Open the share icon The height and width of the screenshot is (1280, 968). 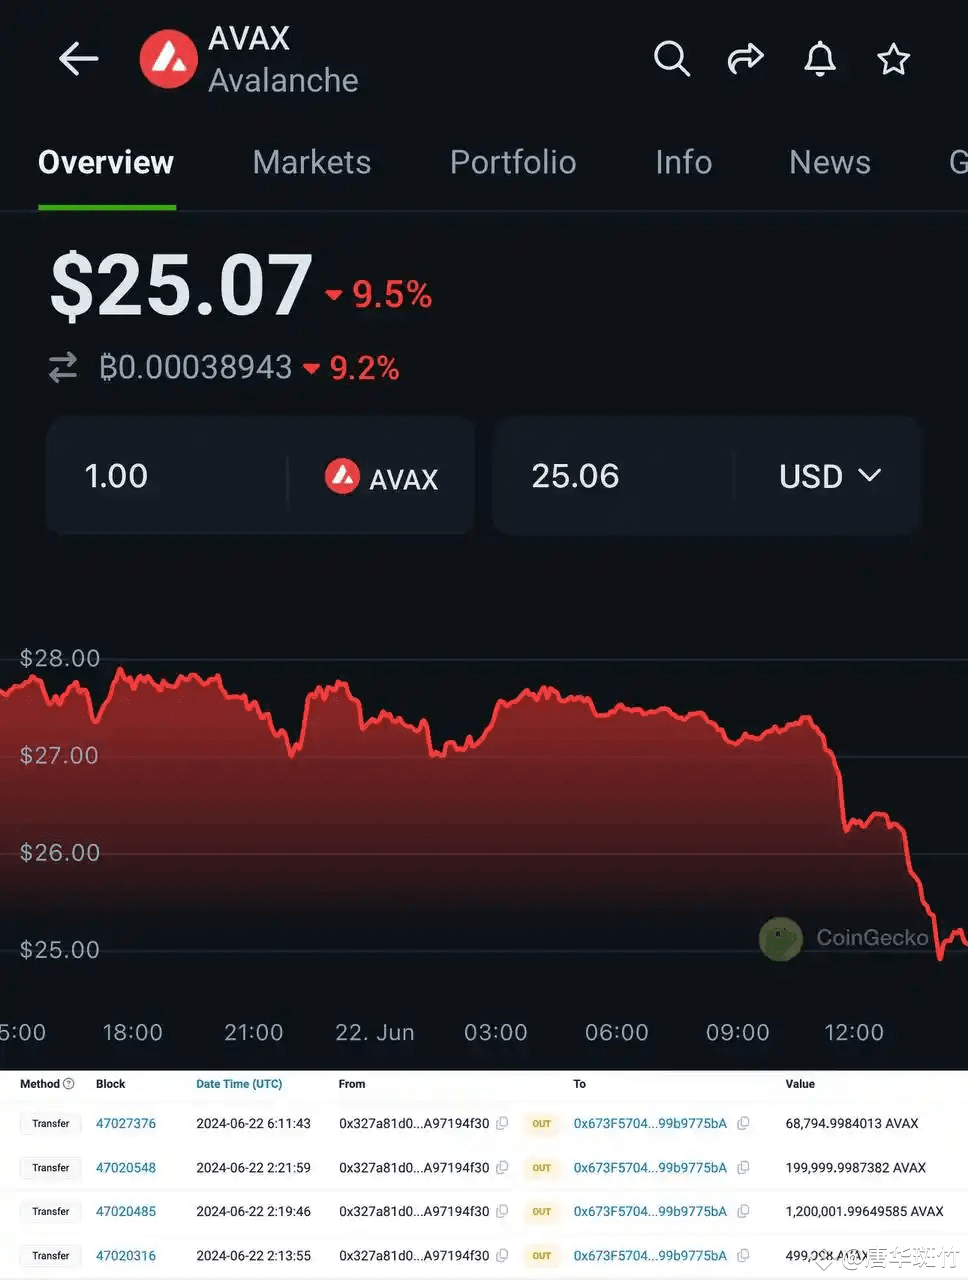tap(745, 59)
